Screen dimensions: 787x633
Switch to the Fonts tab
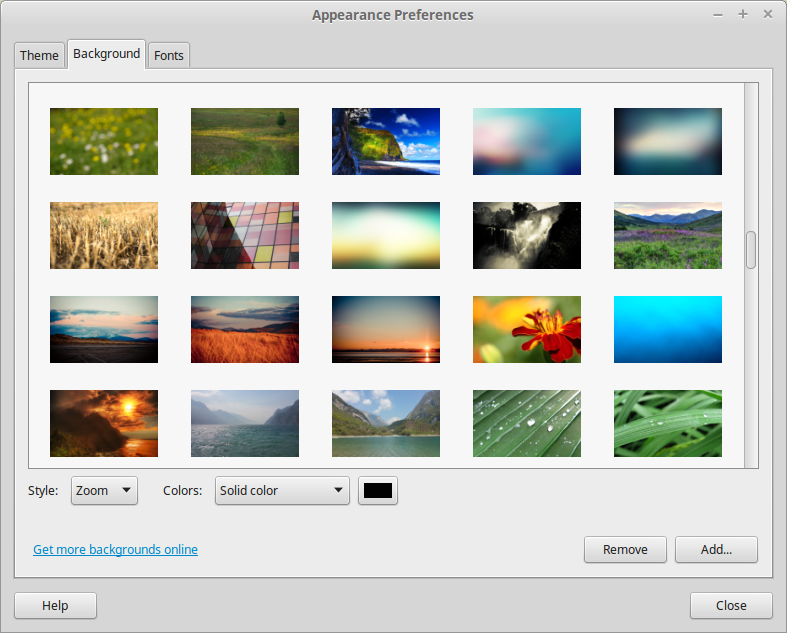pyautogui.click(x=169, y=55)
